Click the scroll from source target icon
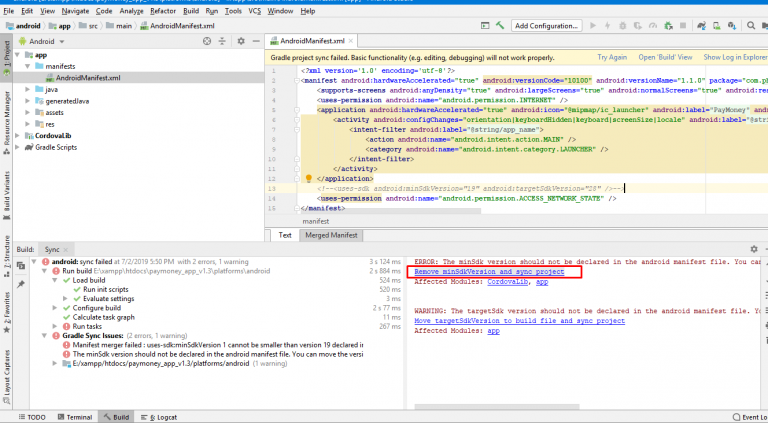The height and width of the screenshot is (423, 768). (206, 42)
